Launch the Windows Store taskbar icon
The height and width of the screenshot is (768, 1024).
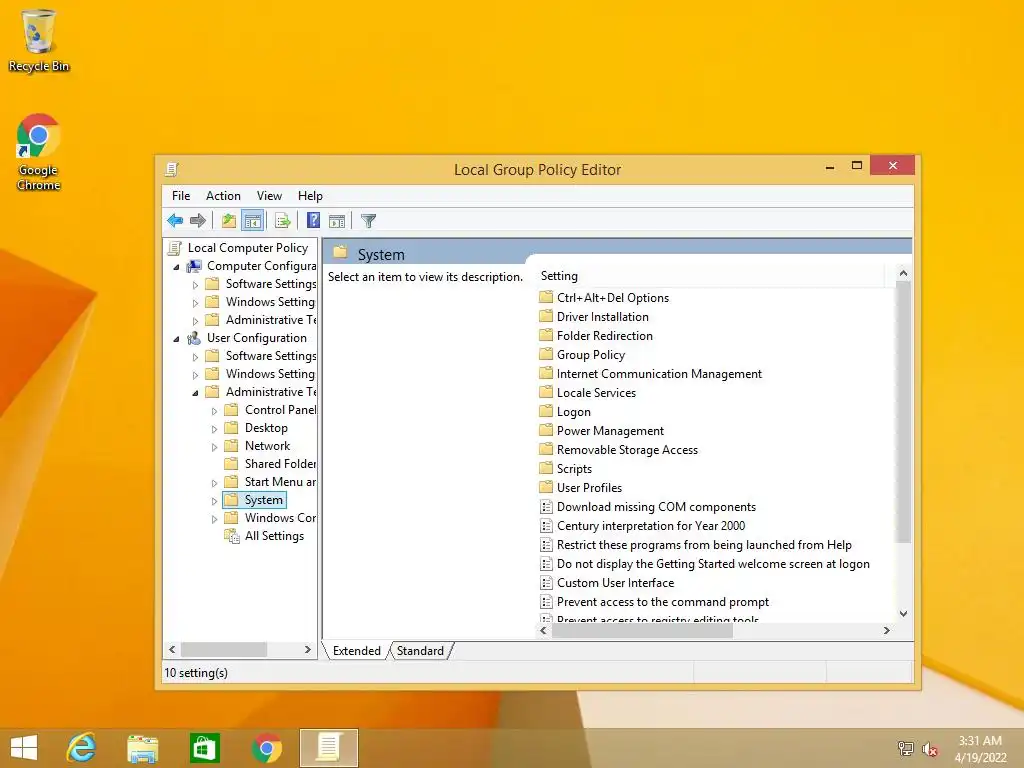[x=204, y=748]
